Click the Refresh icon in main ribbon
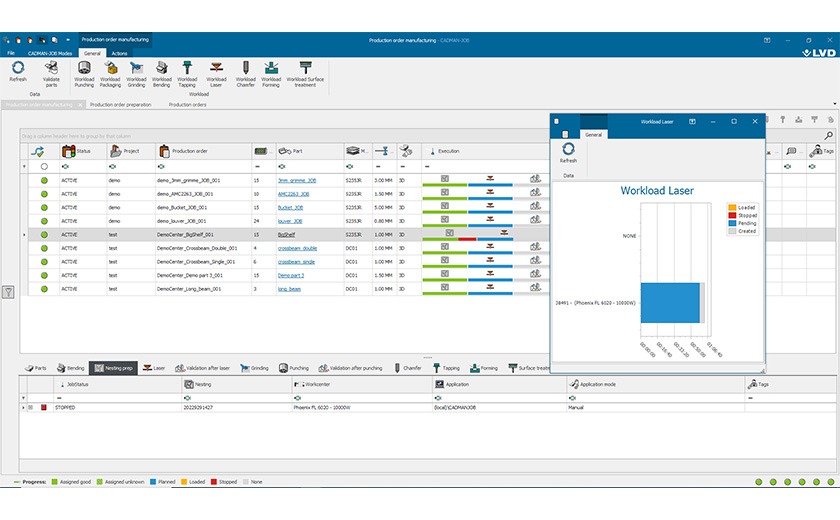This screenshot has height=520, width=840. tap(18, 67)
